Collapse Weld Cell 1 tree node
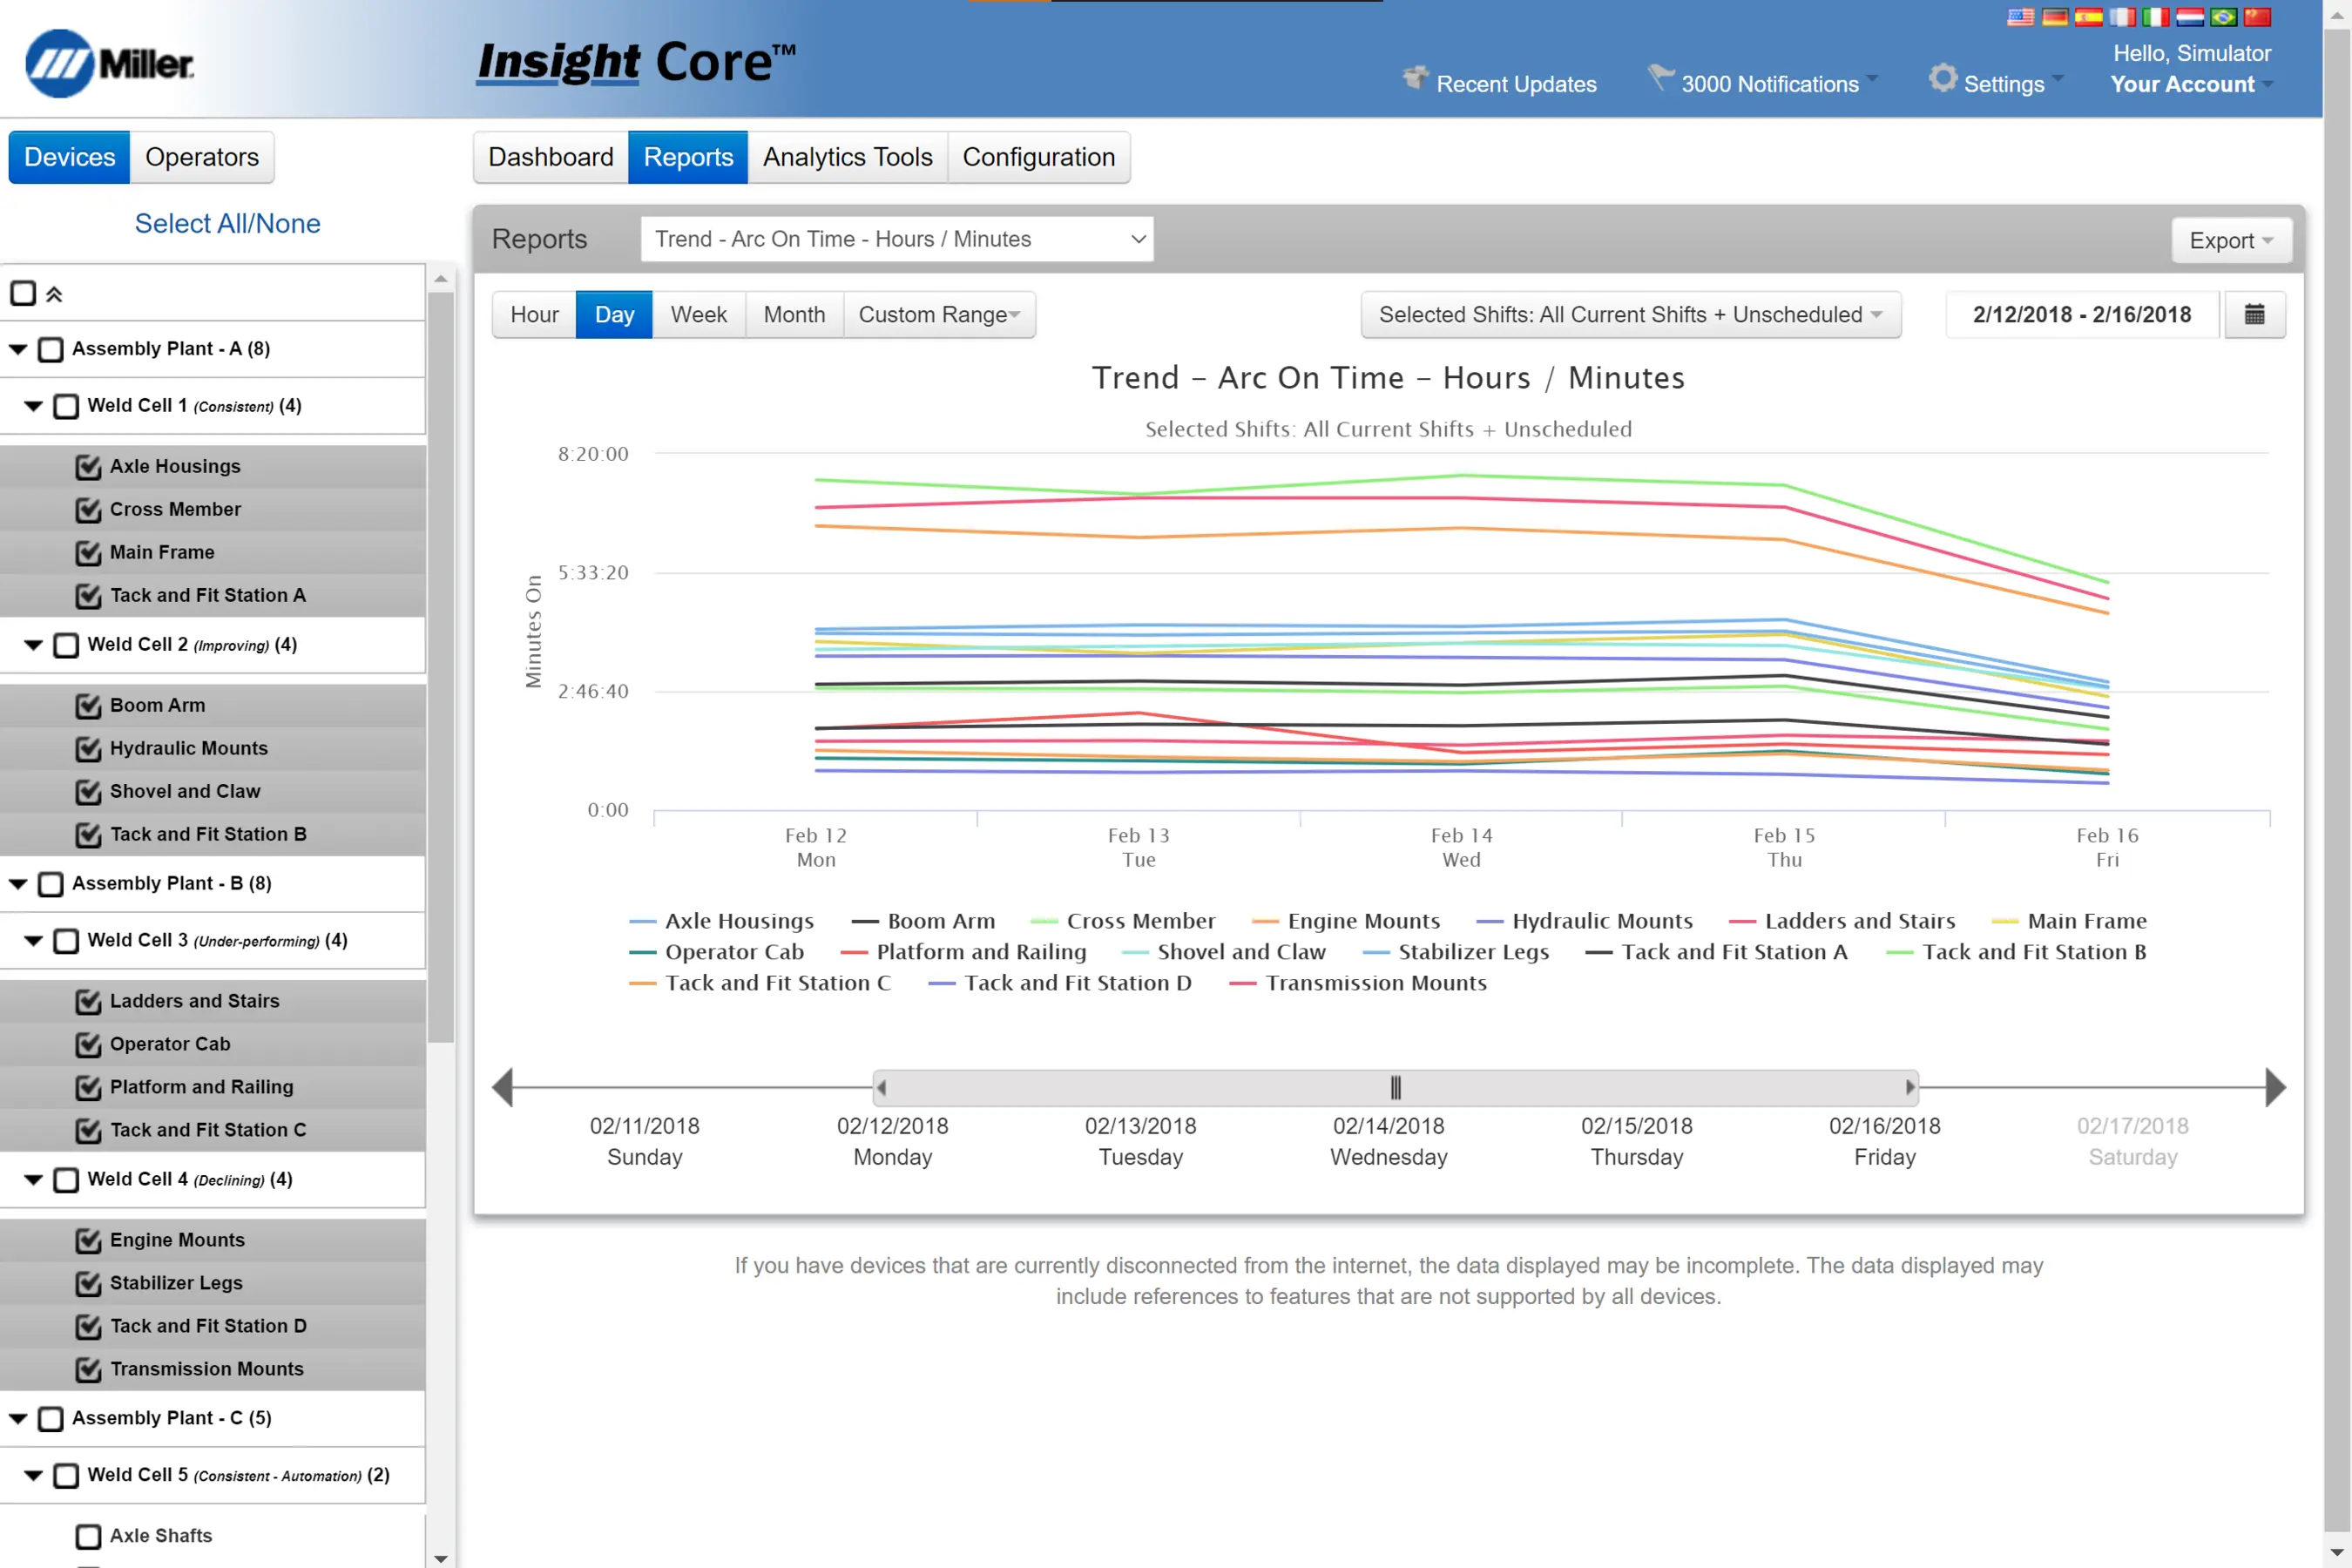Viewport: 2352px width, 1568px height. point(33,406)
